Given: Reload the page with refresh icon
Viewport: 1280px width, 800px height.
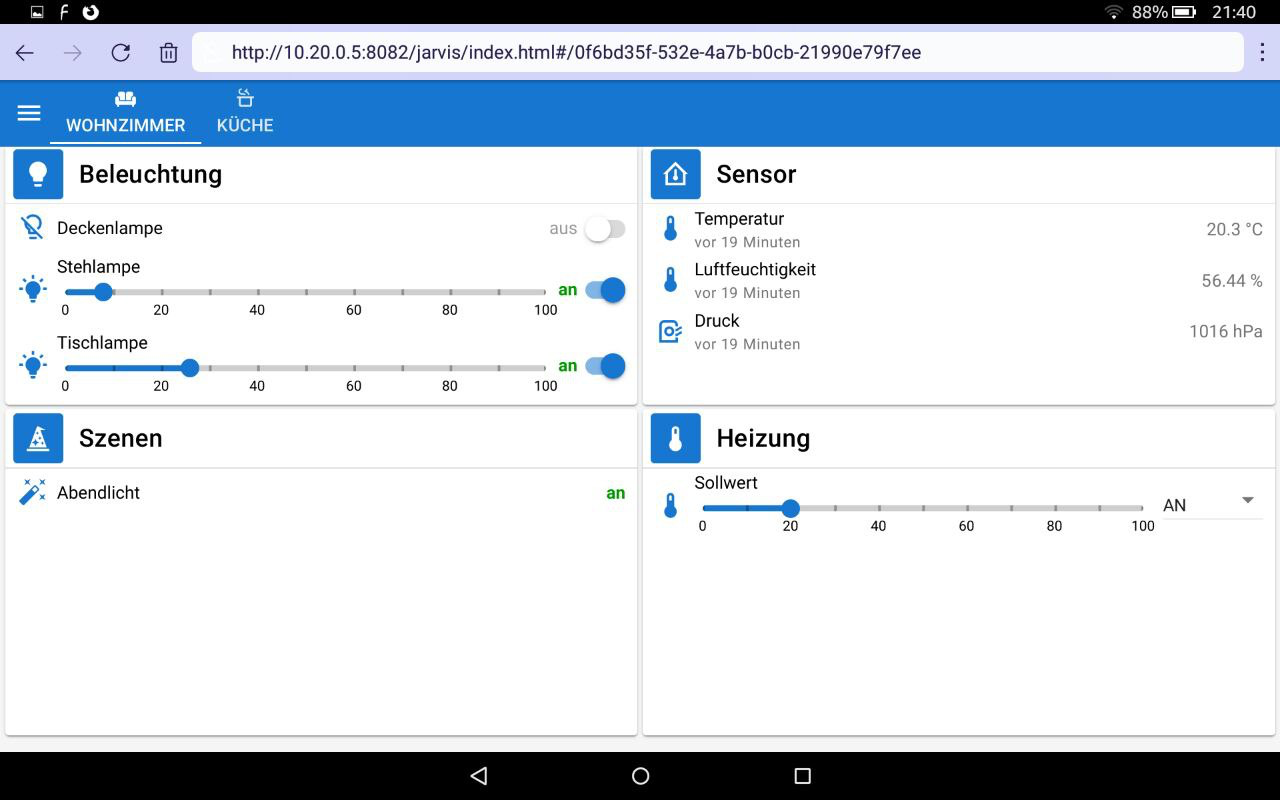Looking at the screenshot, I should (121, 53).
